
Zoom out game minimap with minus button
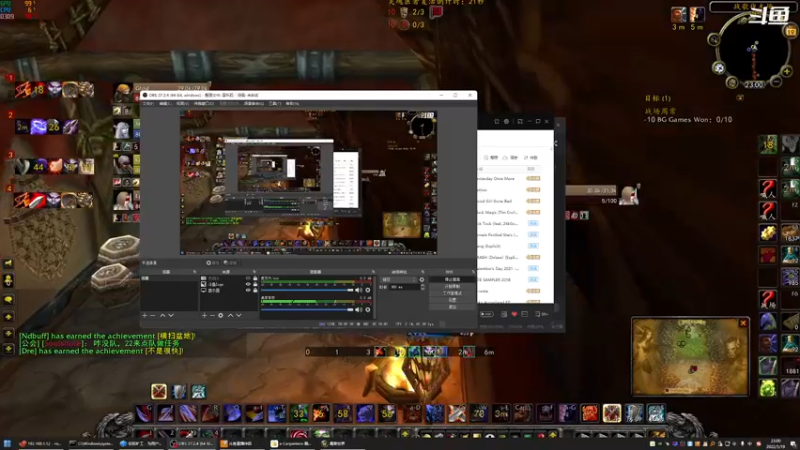tap(776, 81)
